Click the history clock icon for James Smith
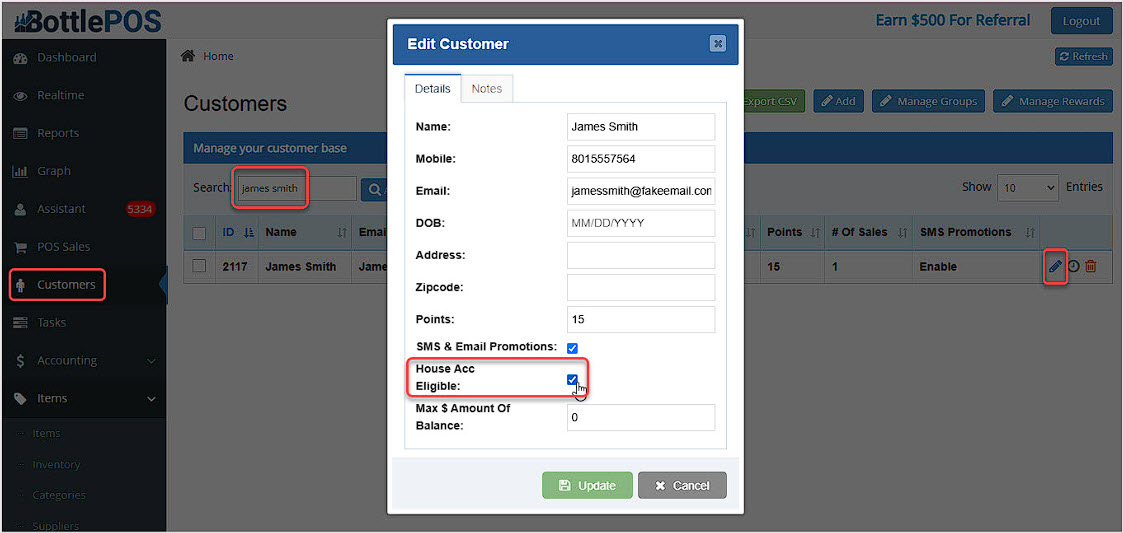The image size is (1123, 533). click(1074, 266)
